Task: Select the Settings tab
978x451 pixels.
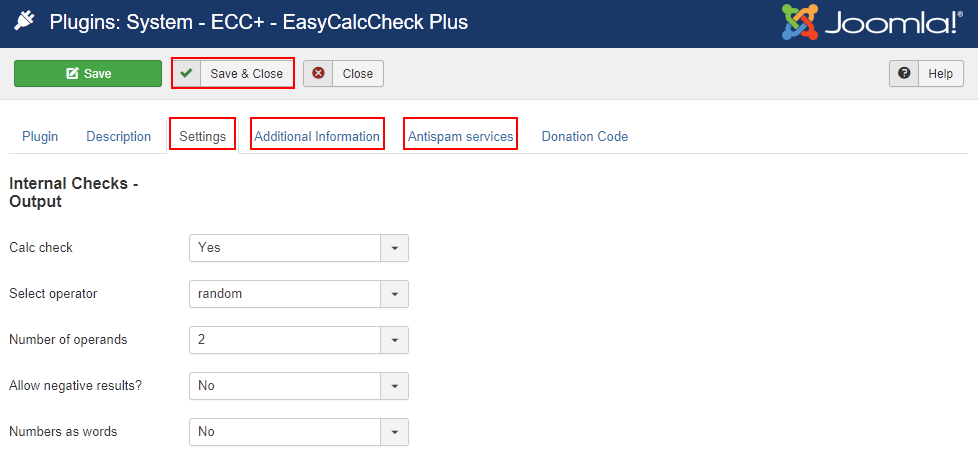Action: click(x=203, y=137)
